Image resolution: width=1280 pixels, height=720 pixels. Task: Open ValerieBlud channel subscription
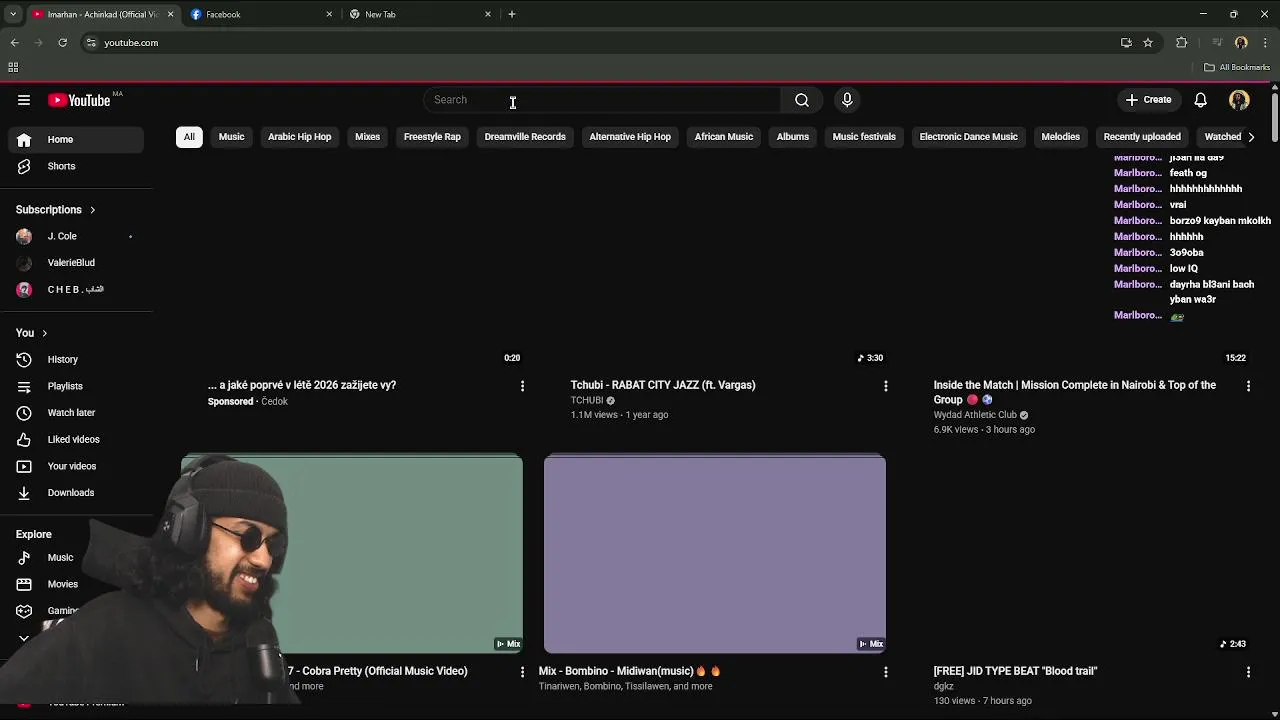point(76,263)
